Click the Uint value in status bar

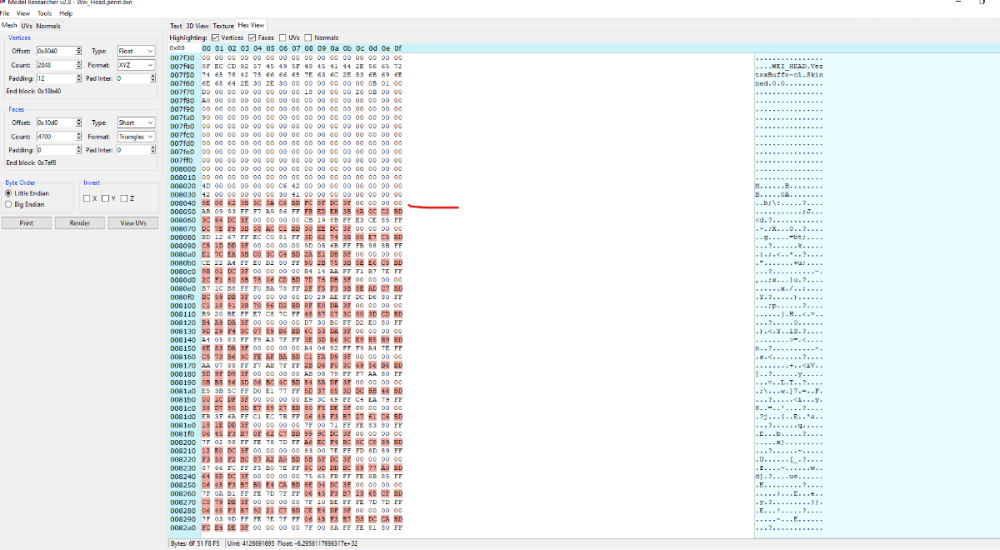click(258, 544)
